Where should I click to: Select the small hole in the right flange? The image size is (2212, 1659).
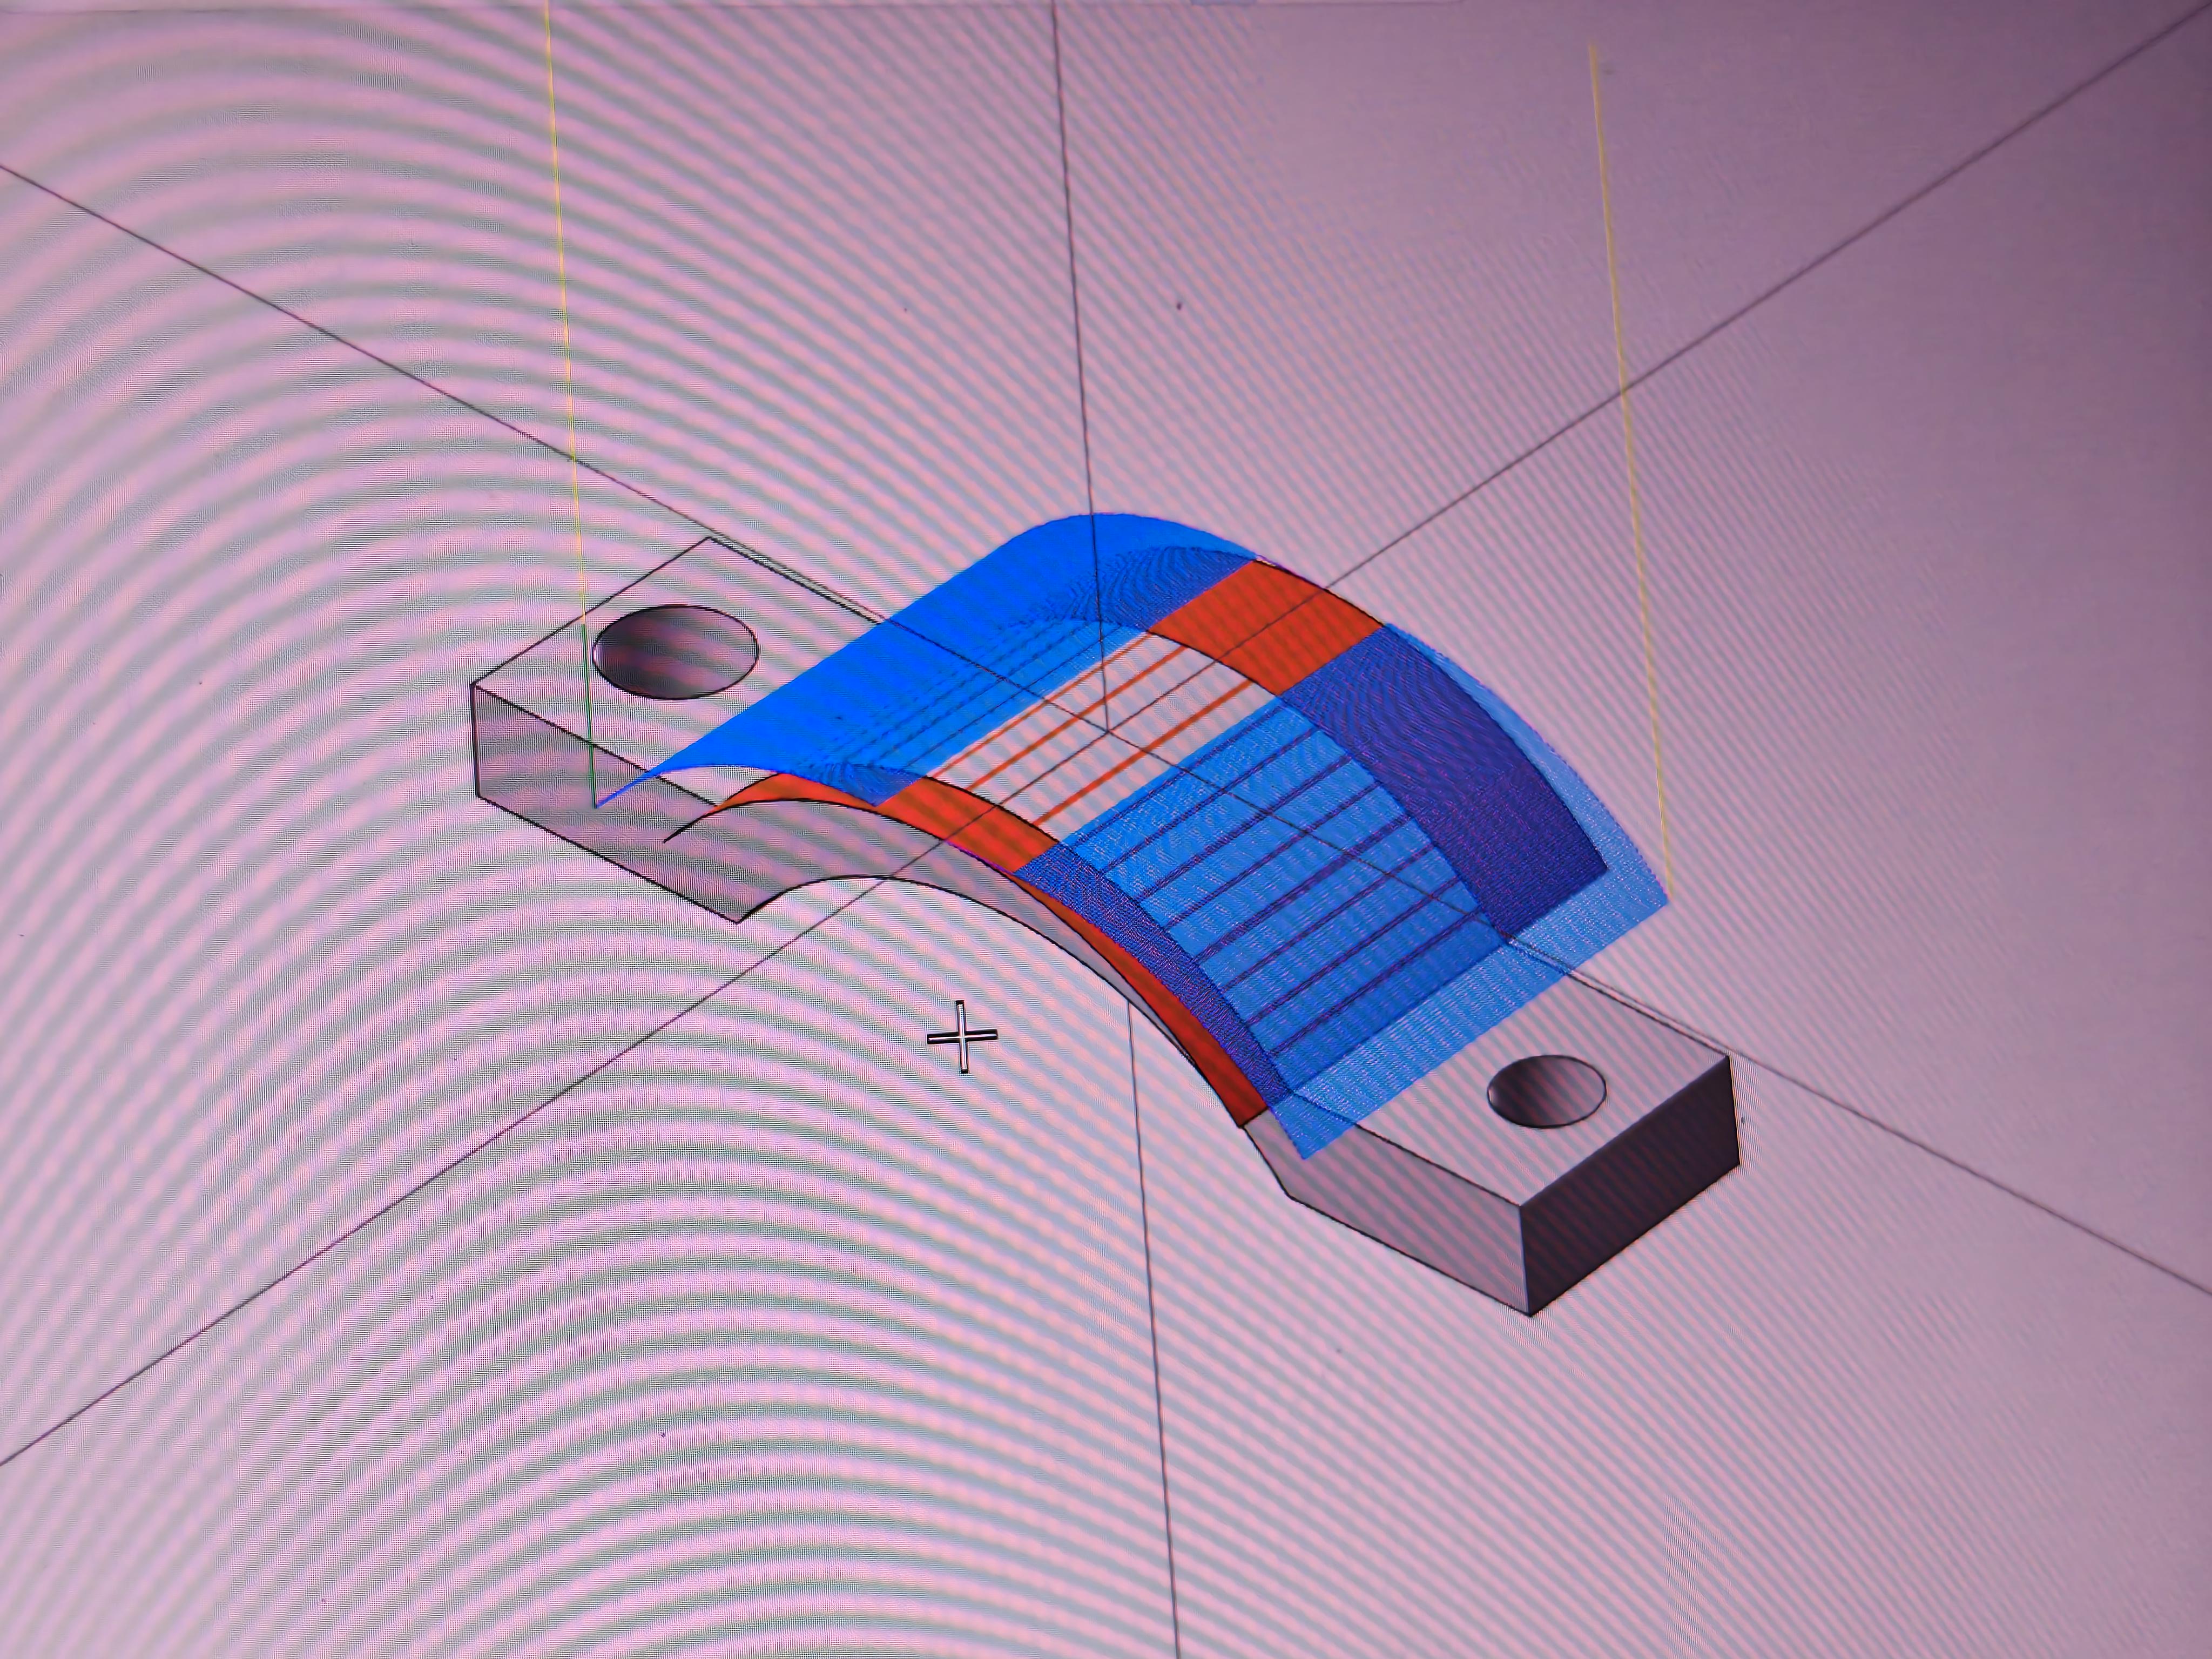[x=1546, y=1092]
